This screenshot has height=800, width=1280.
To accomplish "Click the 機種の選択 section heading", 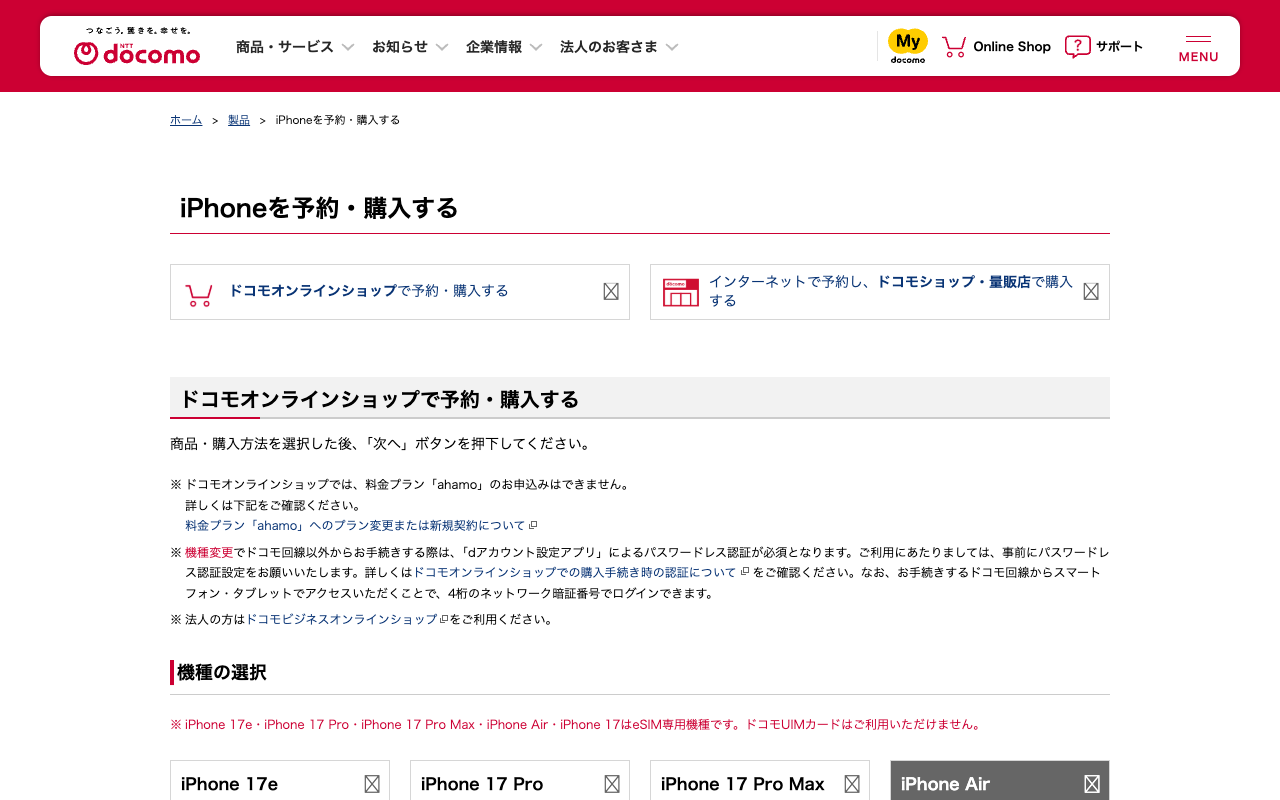I will click(222, 672).
